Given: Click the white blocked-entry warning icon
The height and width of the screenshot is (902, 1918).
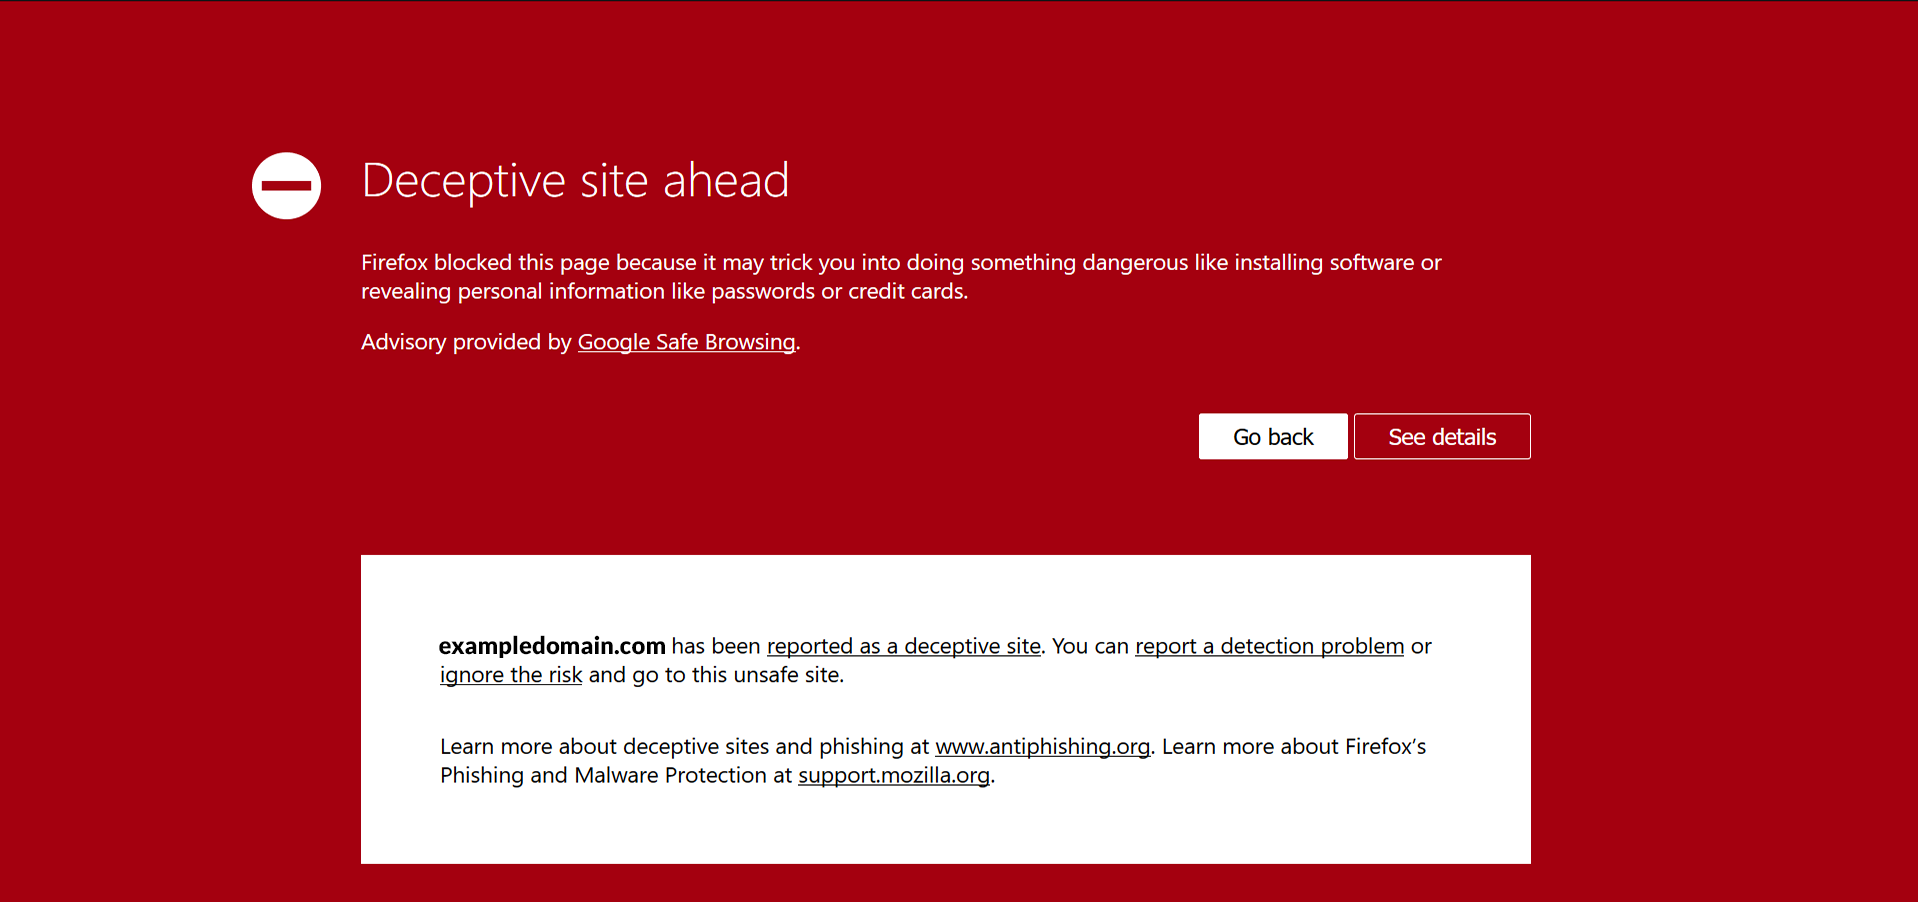Looking at the screenshot, I should tap(286, 186).
